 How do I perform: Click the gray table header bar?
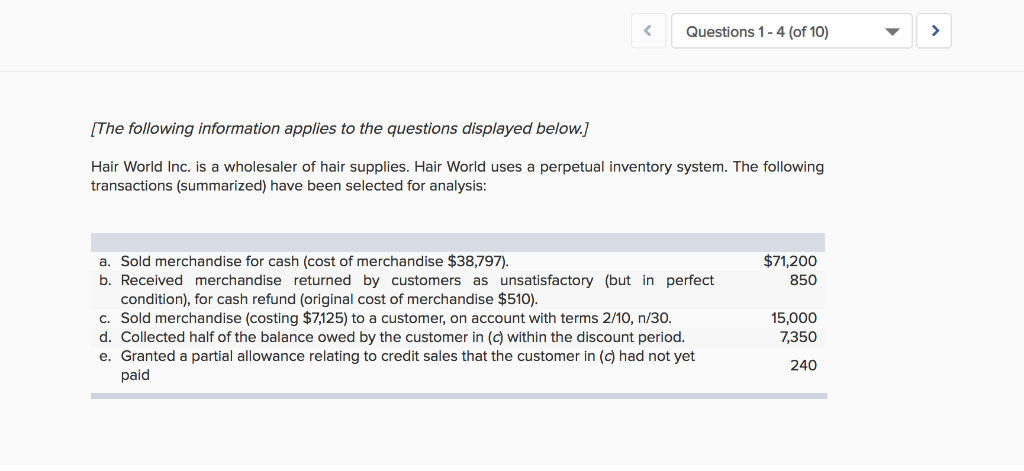coord(457,242)
